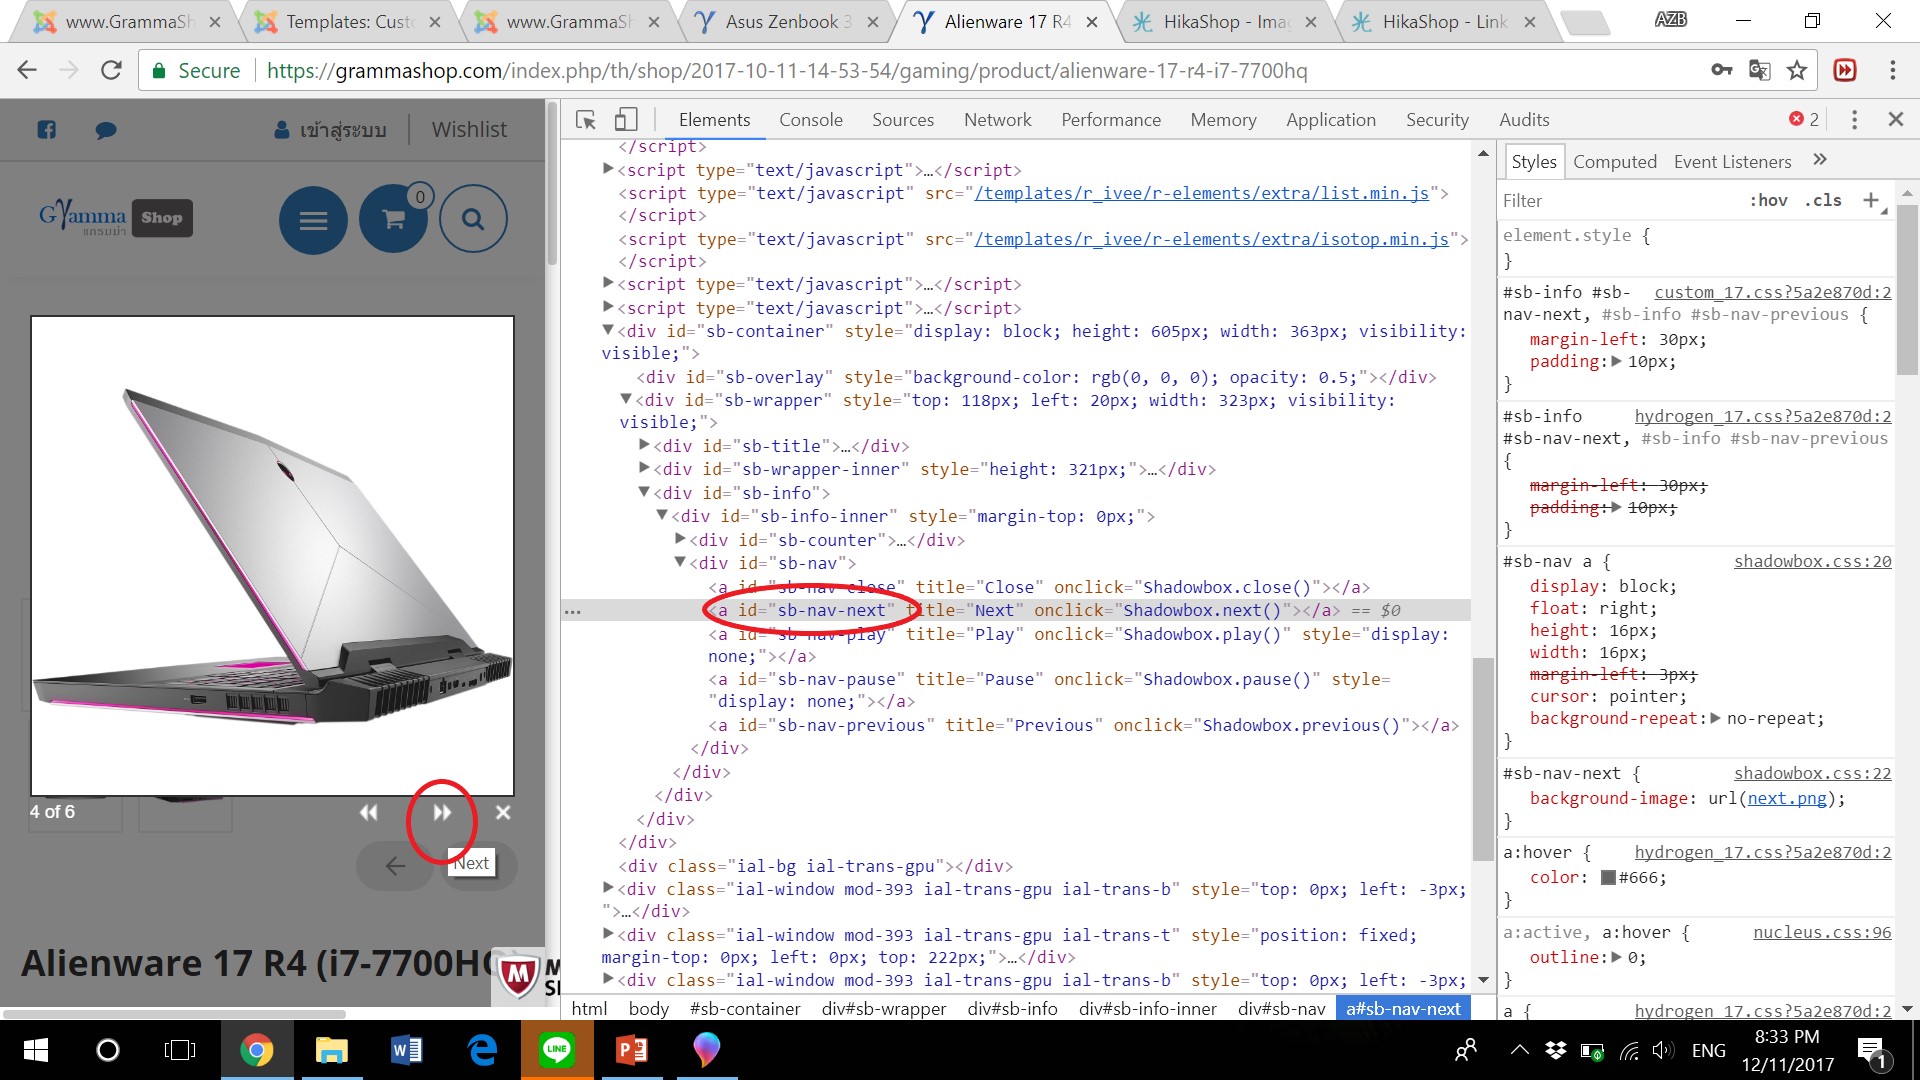Screen dimensions: 1920x1080
Task: Open the site search magnifier icon
Action: (x=473, y=219)
